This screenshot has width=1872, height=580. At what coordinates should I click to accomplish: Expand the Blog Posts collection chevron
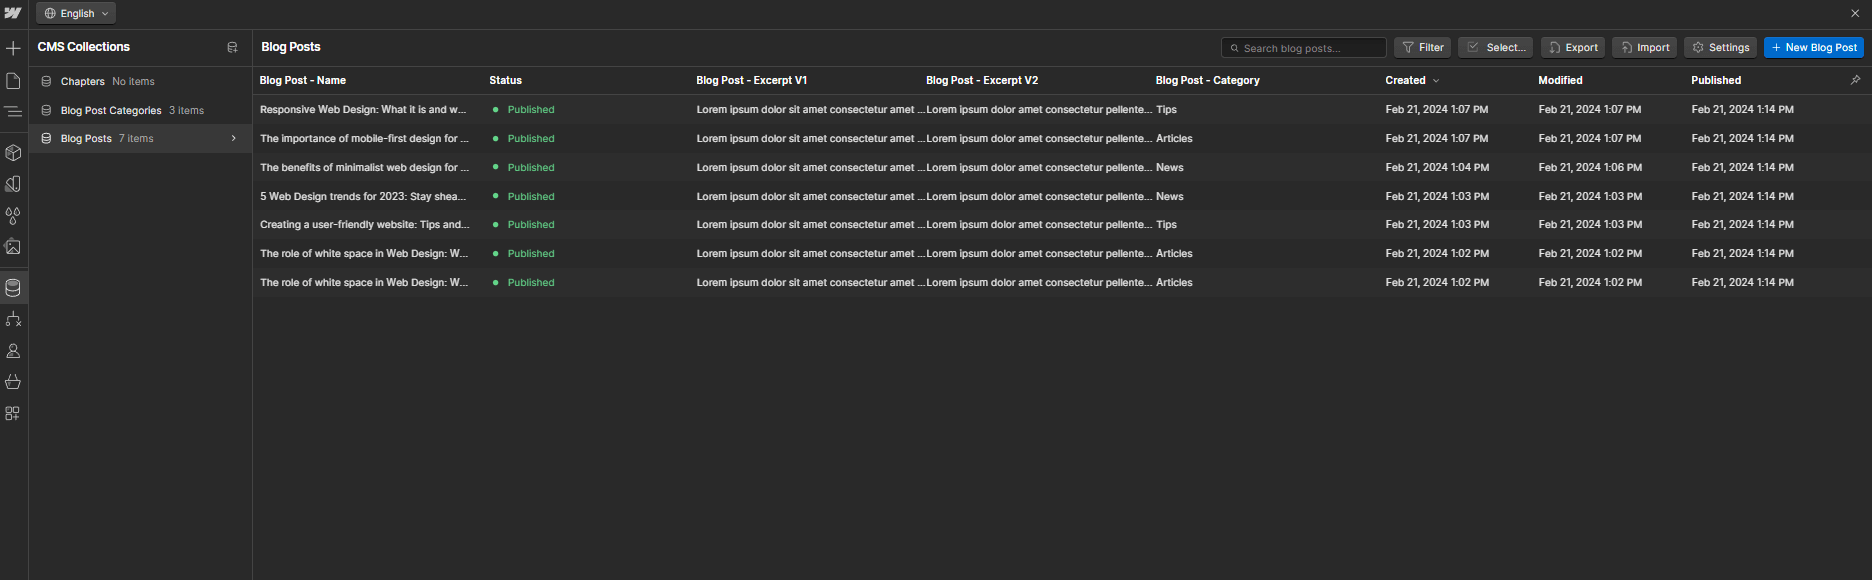pyautogui.click(x=234, y=138)
